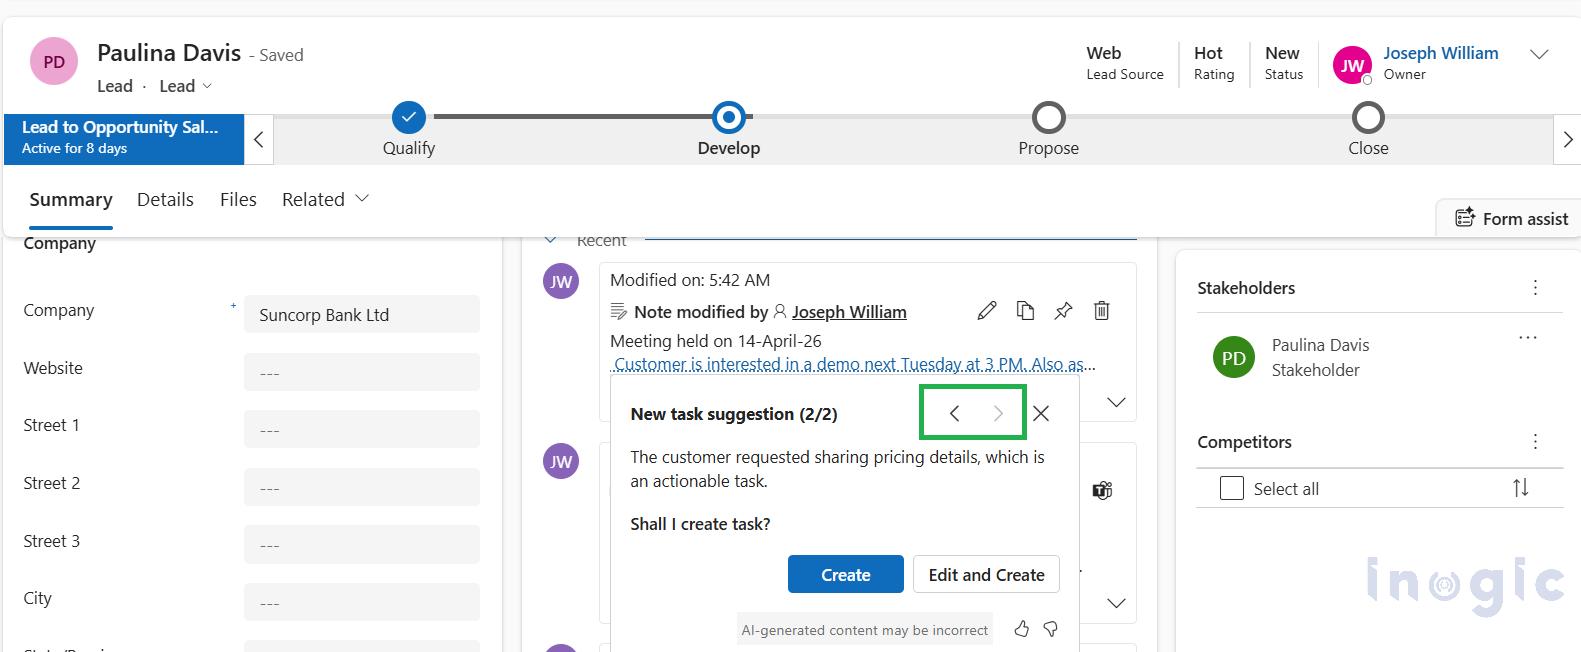Click the 'Modified on: 5:42 AM' text
The width and height of the screenshot is (1581, 652).
point(690,280)
